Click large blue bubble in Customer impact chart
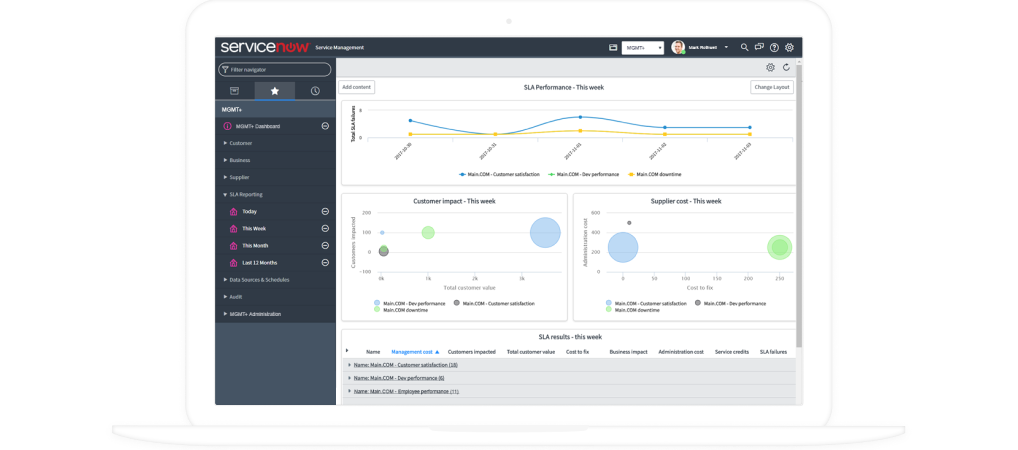Image resolution: width=1018 pixels, height=450 pixels. [545, 232]
